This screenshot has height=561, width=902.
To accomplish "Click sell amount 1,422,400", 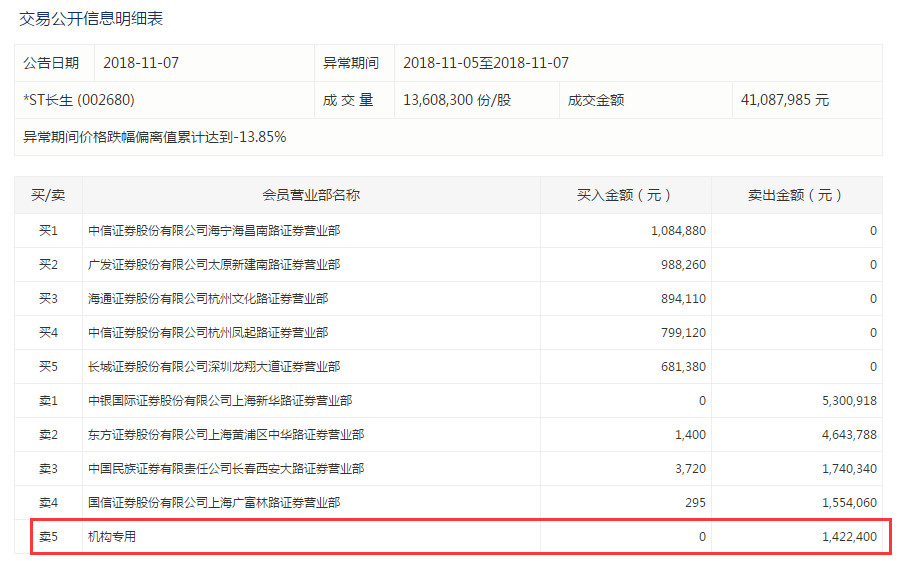I will pyautogui.click(x=849, y=536).
